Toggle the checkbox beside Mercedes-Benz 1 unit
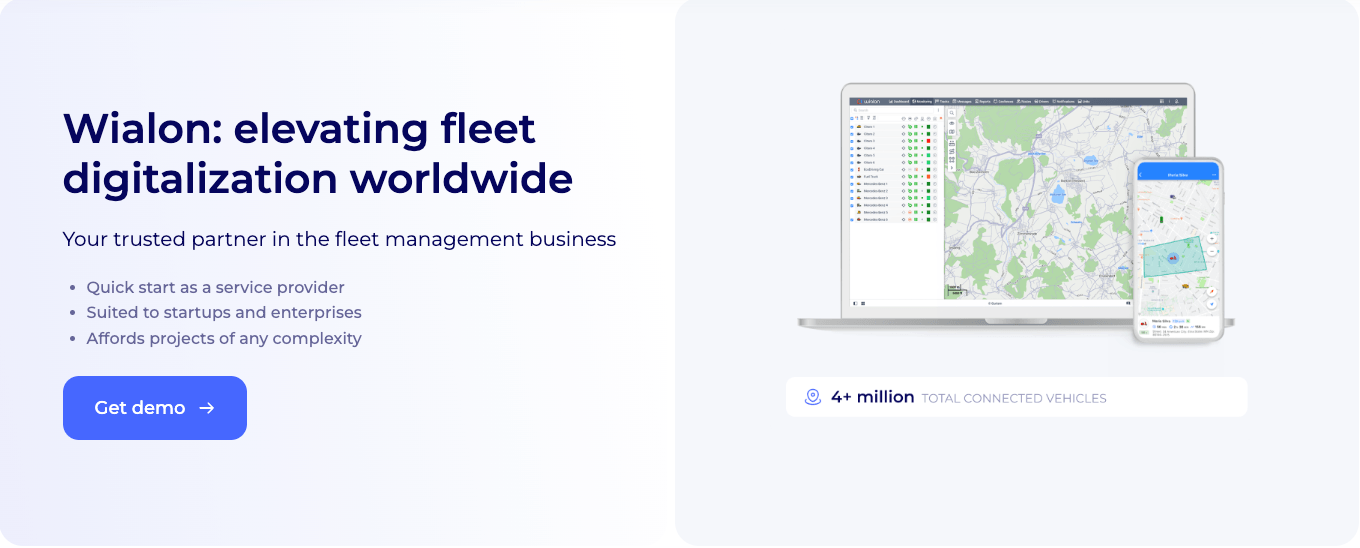The width and height of the screenshot is (1360, 548). (853, 185)
